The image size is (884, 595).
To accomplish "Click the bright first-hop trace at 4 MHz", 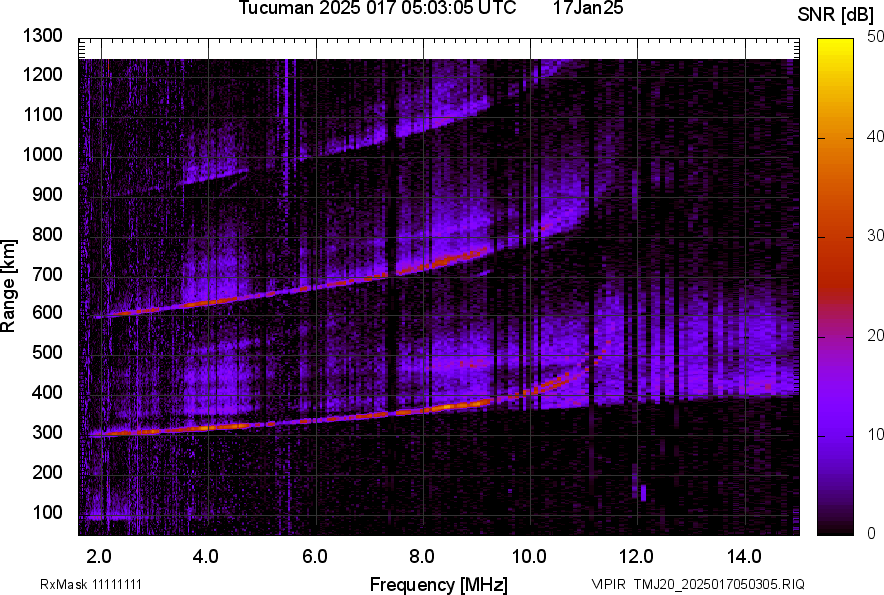I will point(207,427).
